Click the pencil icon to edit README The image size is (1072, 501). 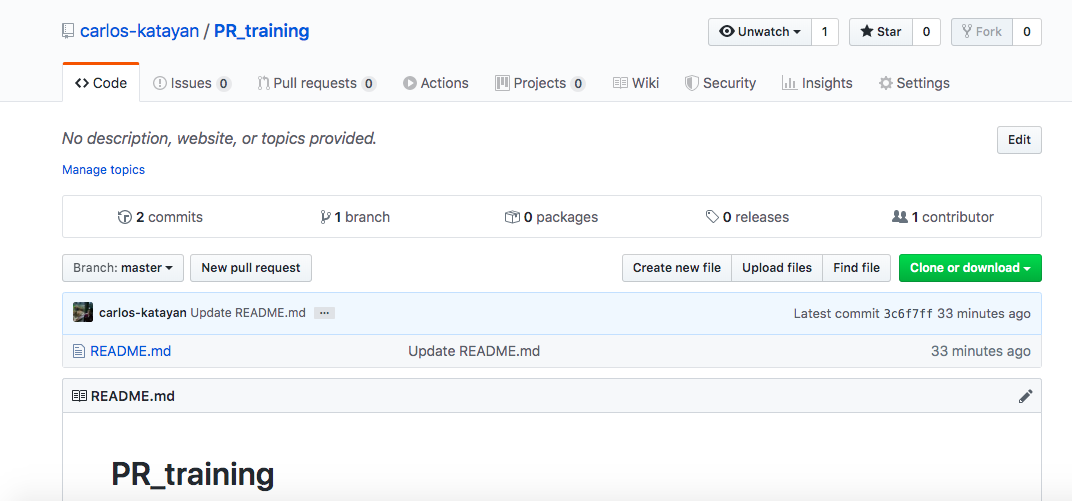[x=1026, y=396]
